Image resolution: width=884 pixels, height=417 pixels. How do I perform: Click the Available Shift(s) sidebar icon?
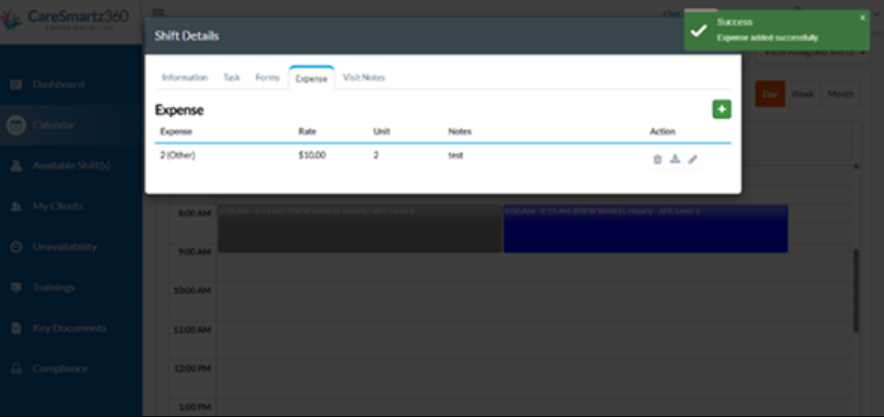16,166
